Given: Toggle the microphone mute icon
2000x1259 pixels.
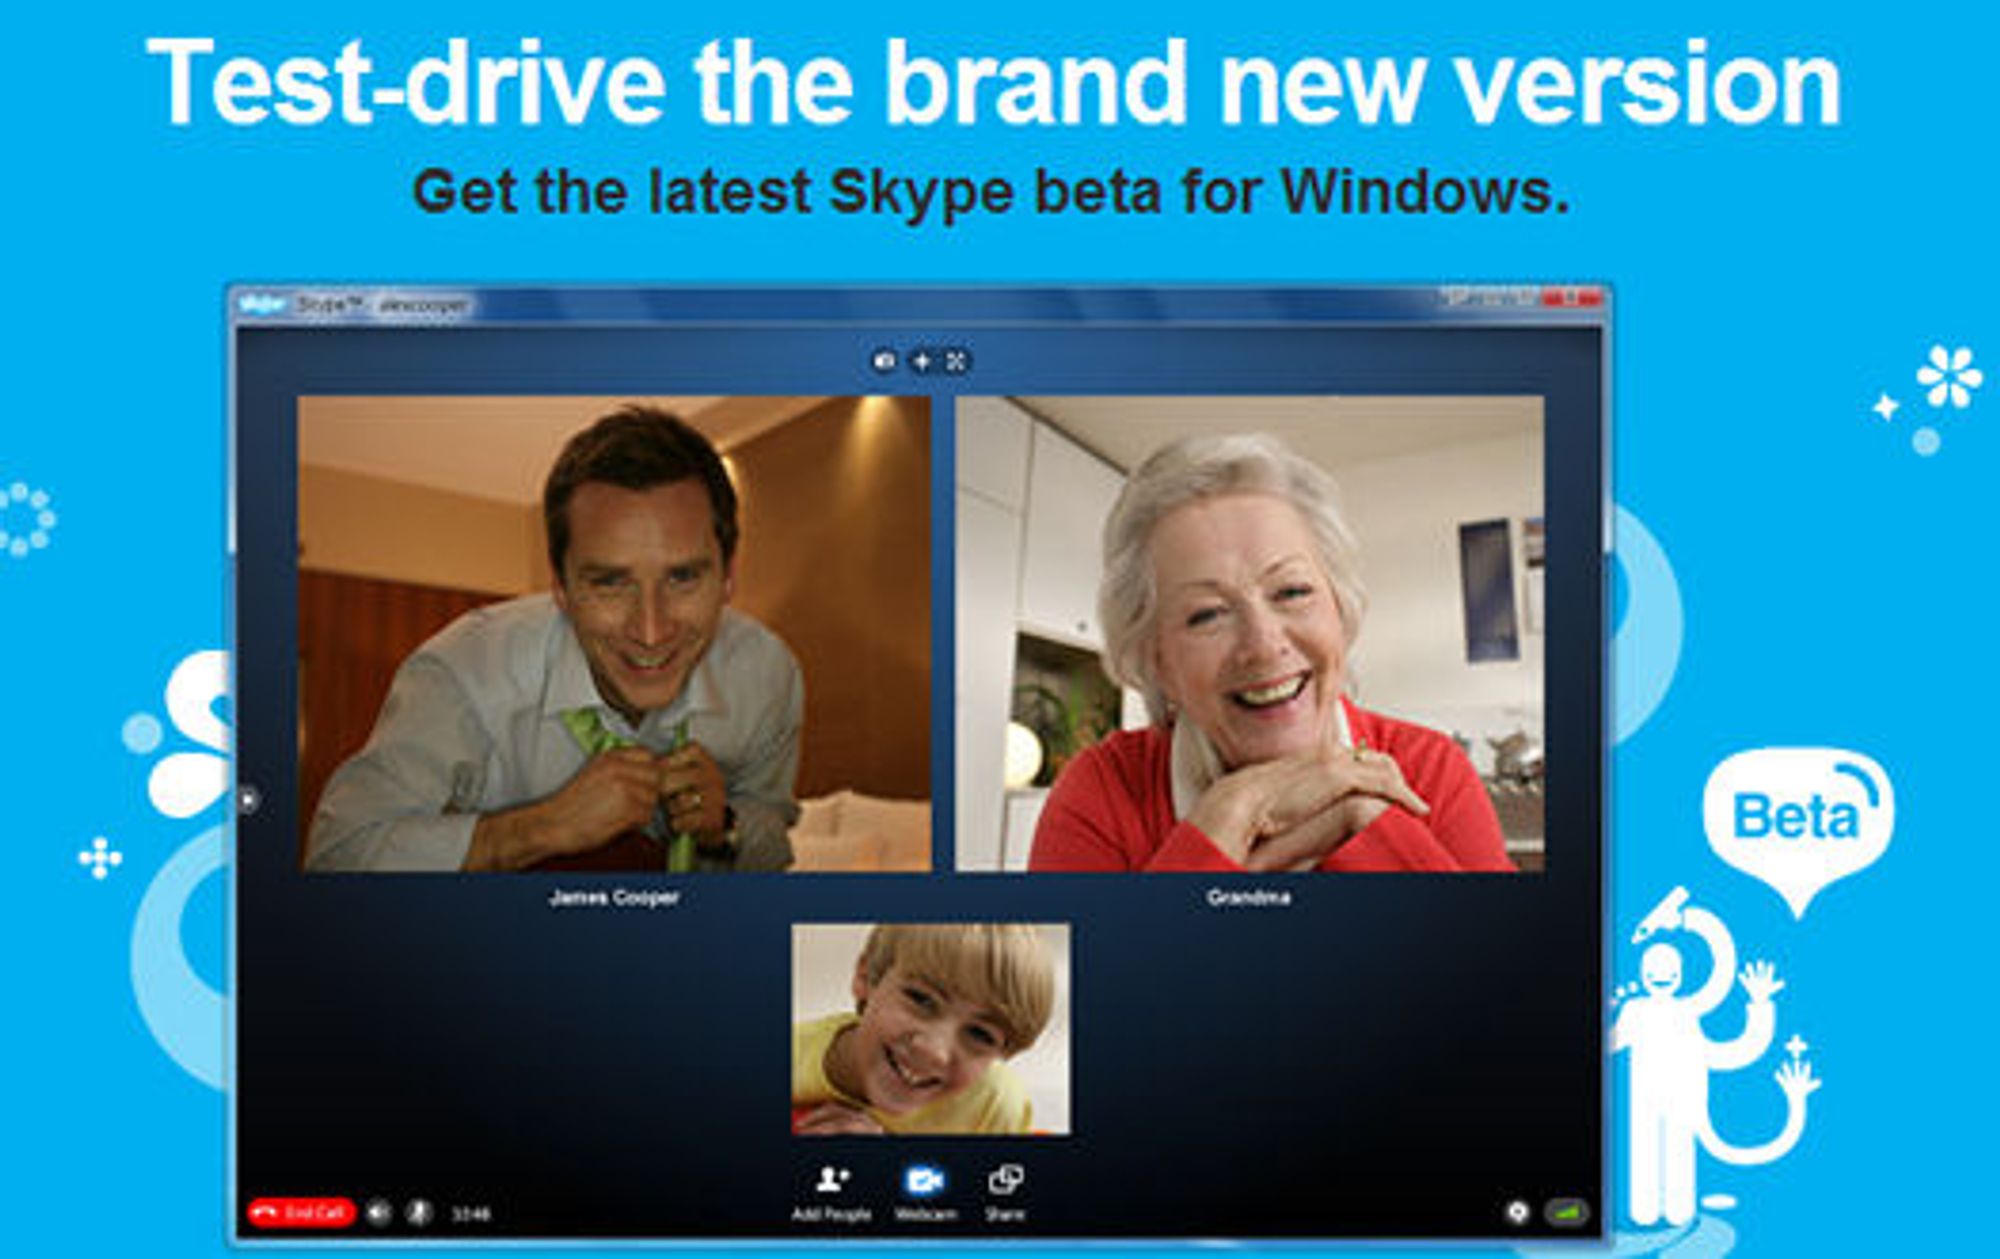Looking at the screenshot, I should coord(420,1213).
